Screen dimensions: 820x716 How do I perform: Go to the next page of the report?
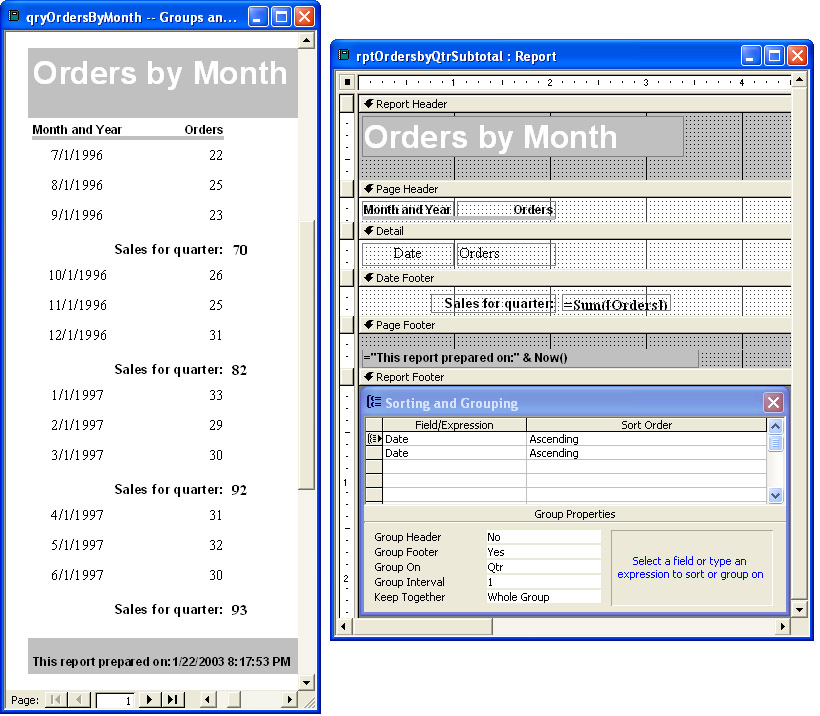click(x=149, y=700)
